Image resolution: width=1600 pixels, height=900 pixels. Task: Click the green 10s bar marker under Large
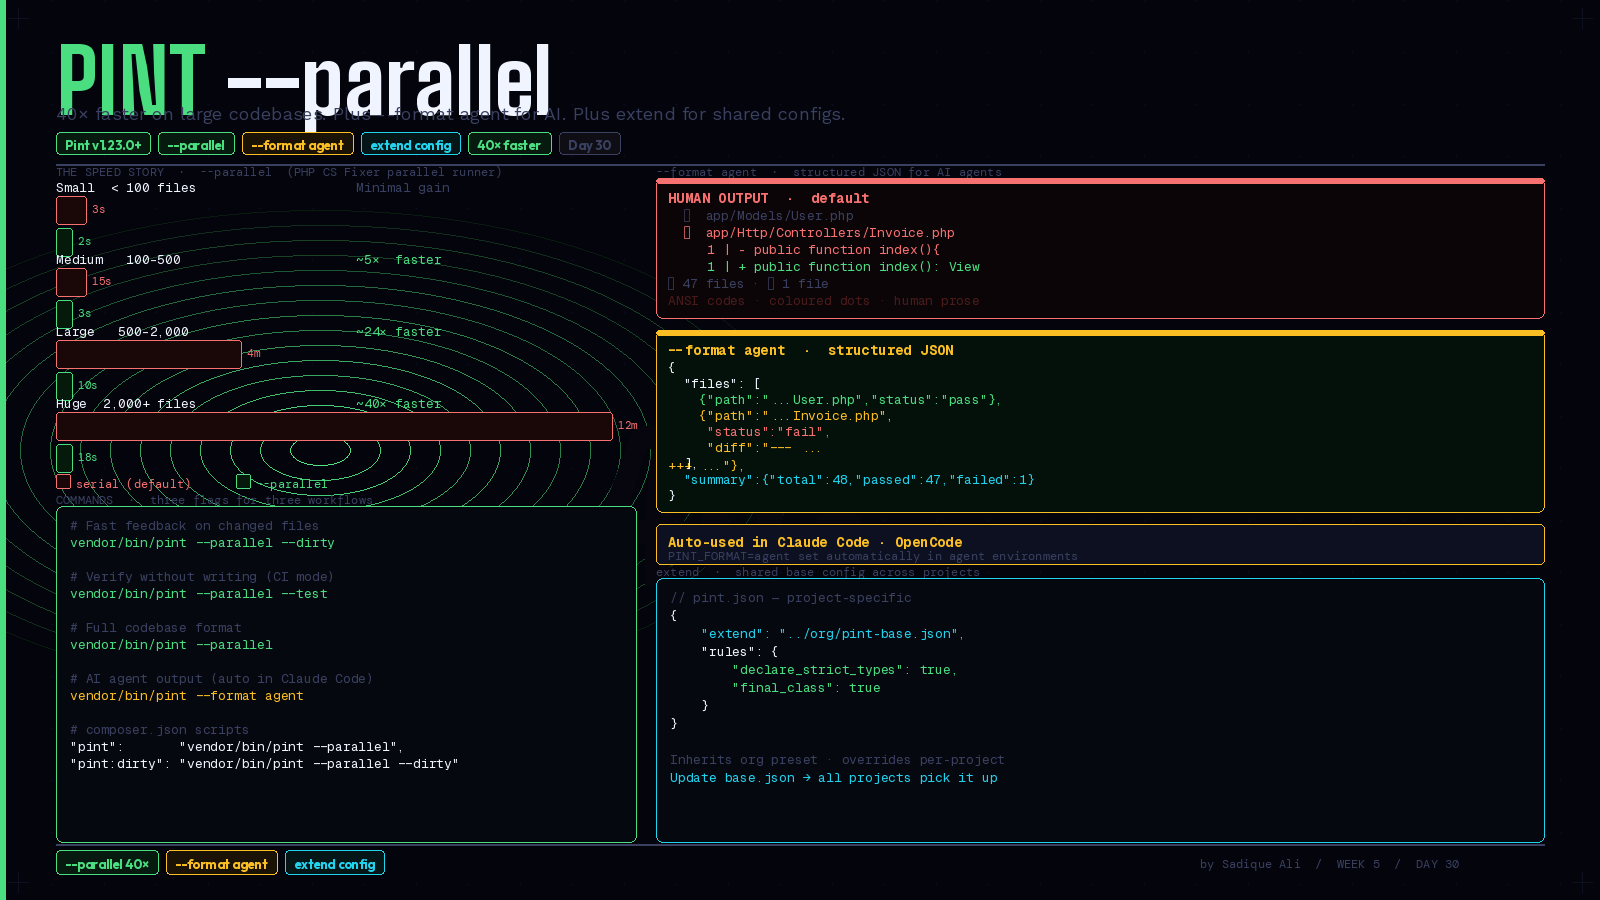64,385
